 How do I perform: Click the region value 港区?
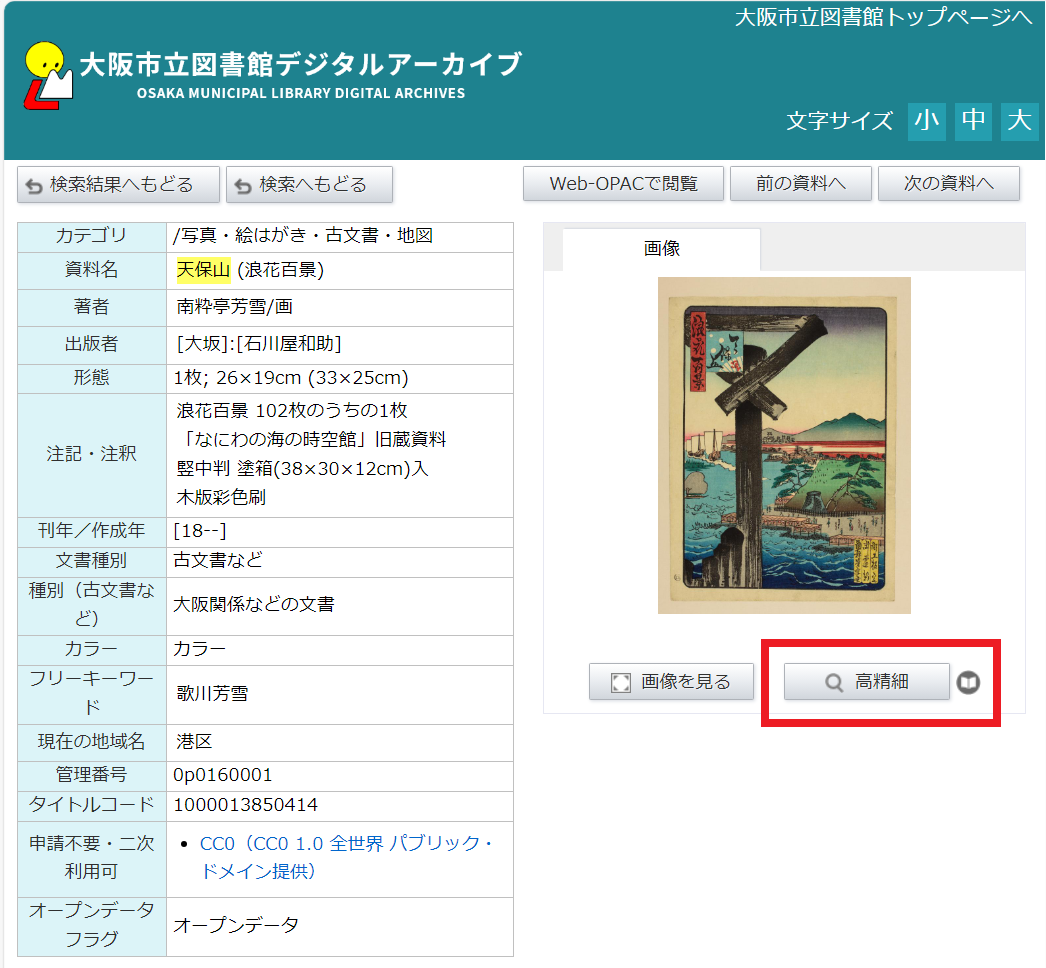(x=194, y=743)
